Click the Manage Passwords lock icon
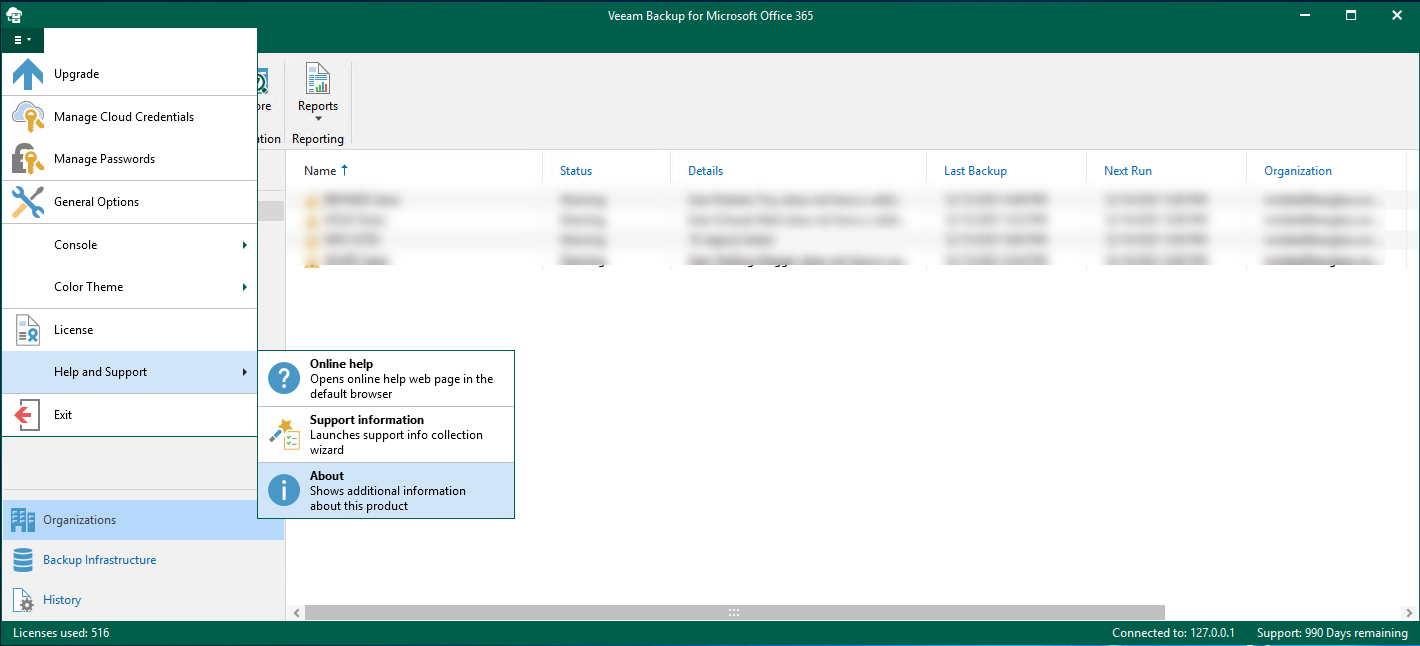This screenshot has height=646, width=1420. [x=27, y=159]
